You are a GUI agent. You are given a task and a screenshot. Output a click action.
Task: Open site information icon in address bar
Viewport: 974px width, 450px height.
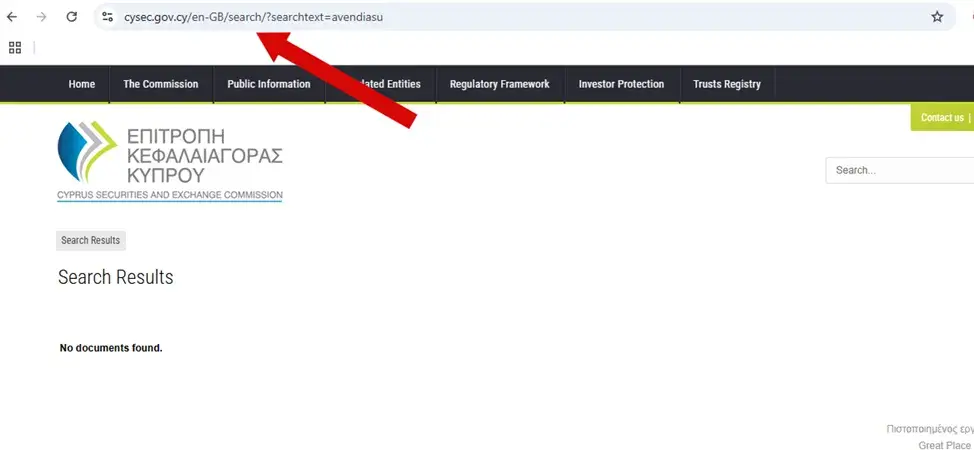pos(107,17)
